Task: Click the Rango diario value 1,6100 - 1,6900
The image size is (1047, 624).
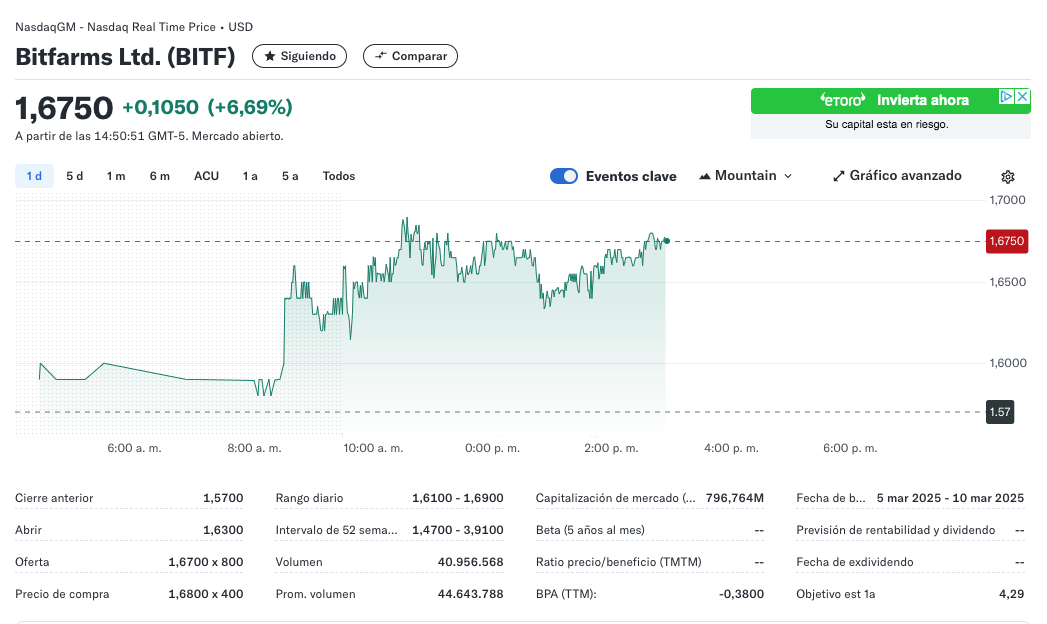Action: coord(457,498)
